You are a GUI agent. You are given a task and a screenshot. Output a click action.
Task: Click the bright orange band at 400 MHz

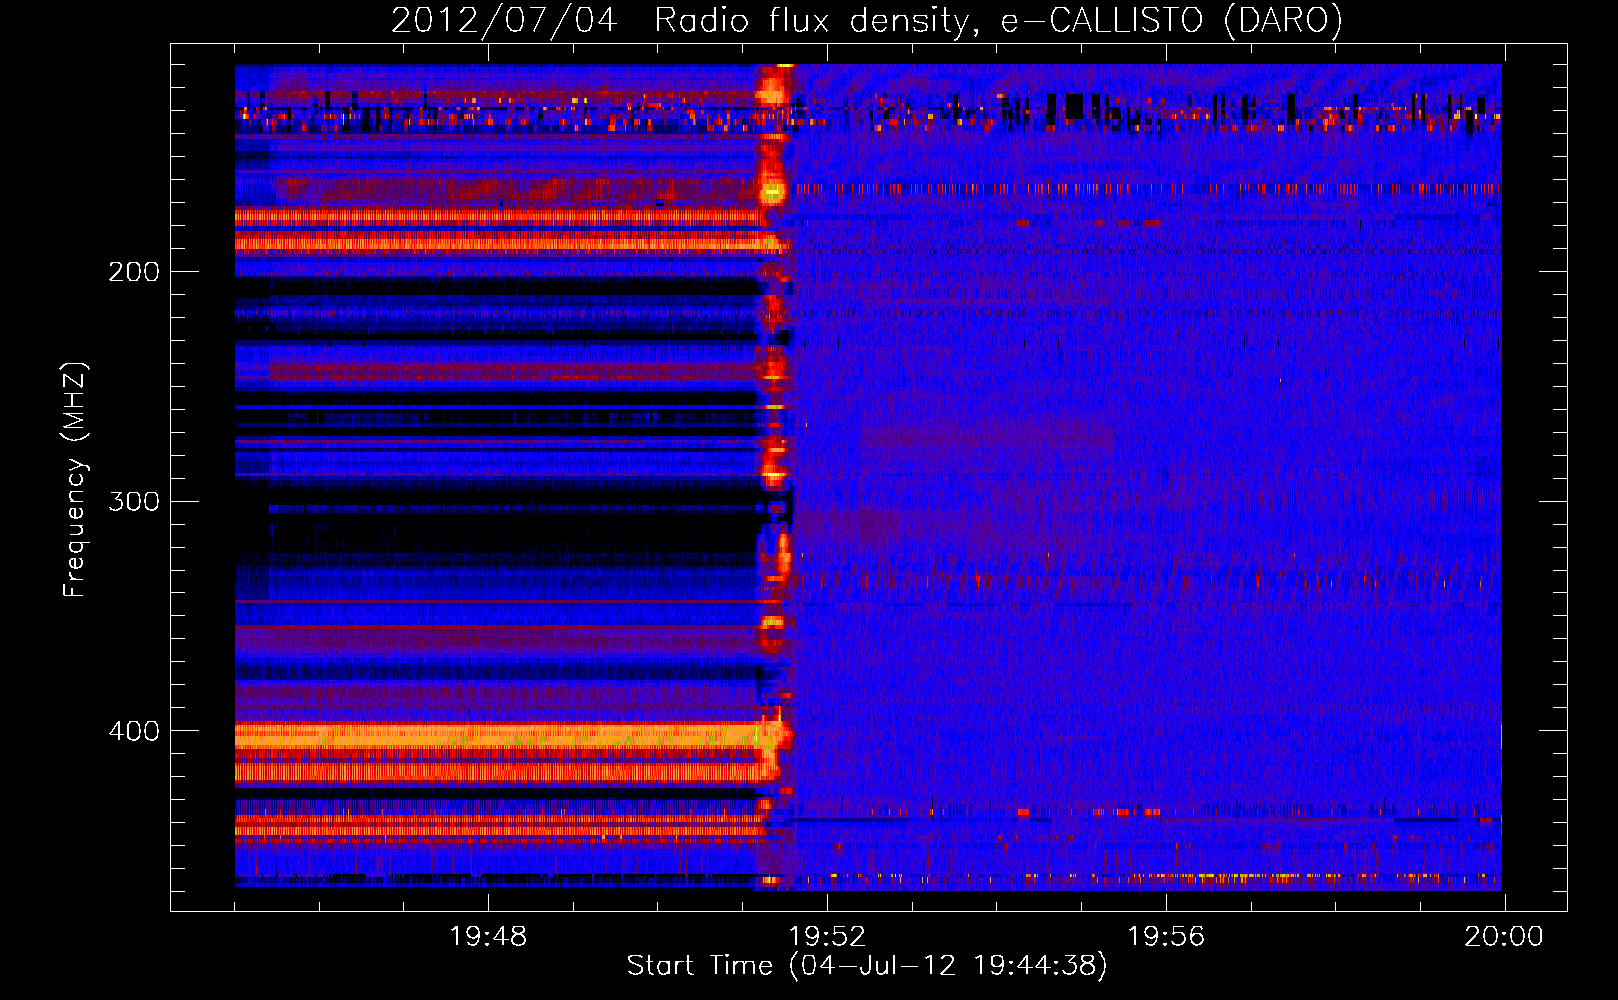coord(500,736)
